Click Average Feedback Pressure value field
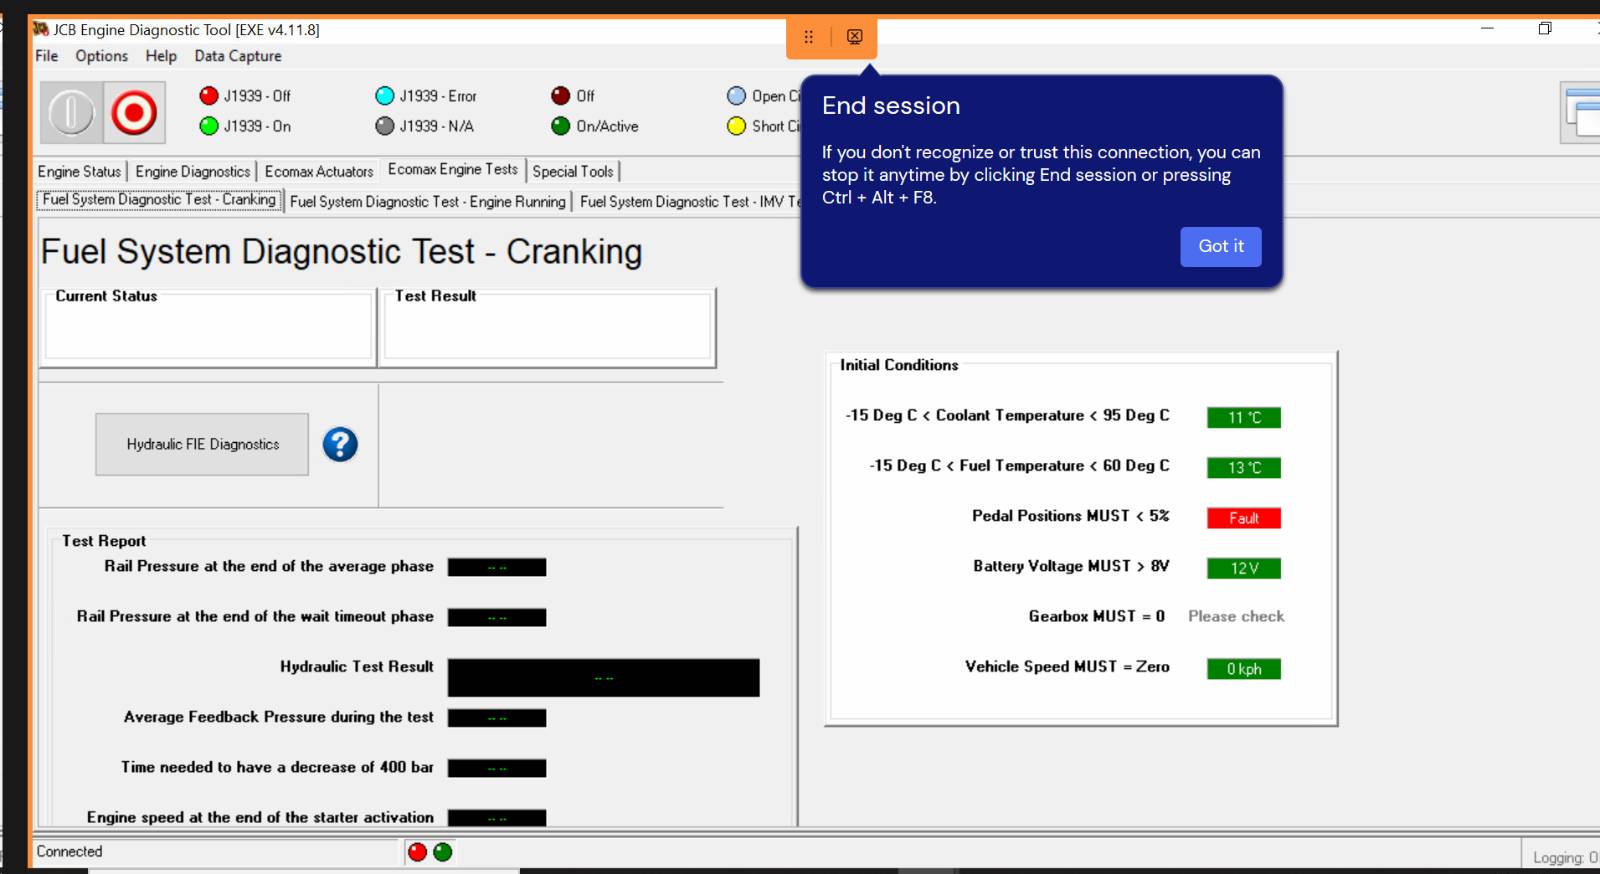 [497, 718]
